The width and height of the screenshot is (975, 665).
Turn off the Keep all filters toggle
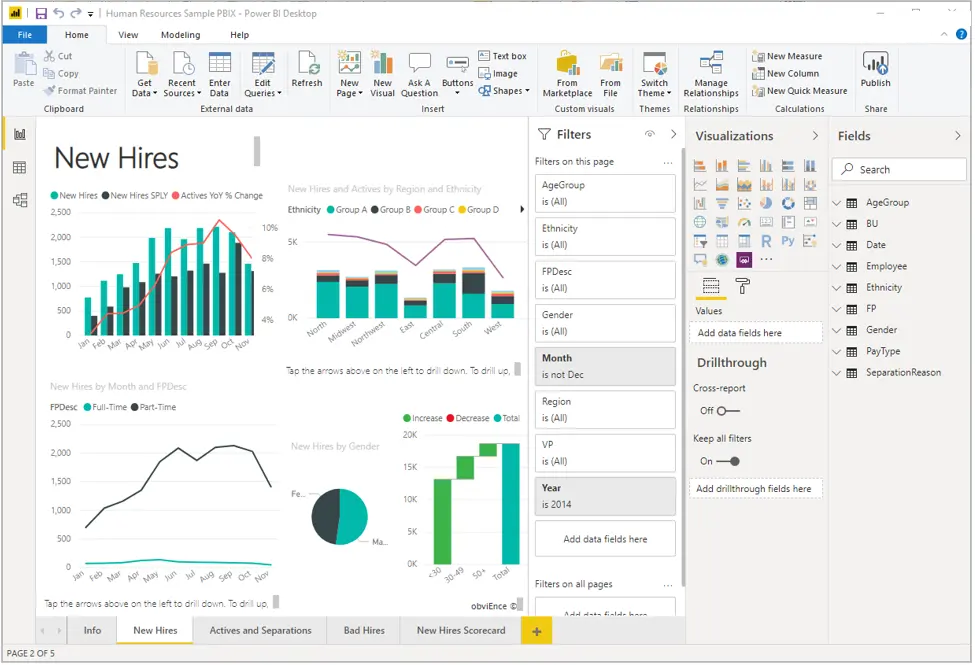[728, 462]
